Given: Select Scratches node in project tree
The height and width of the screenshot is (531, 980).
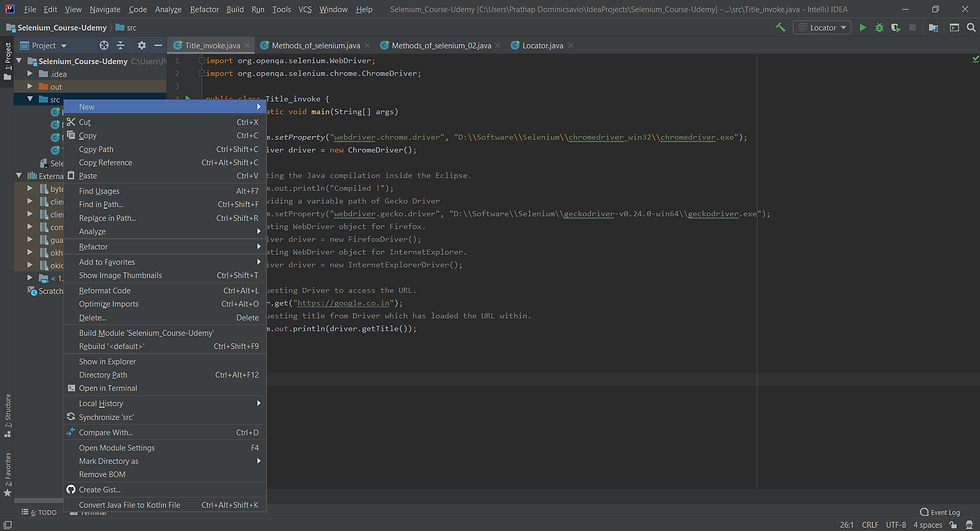Looking at the screenshot, I should (x=45, y=291).
